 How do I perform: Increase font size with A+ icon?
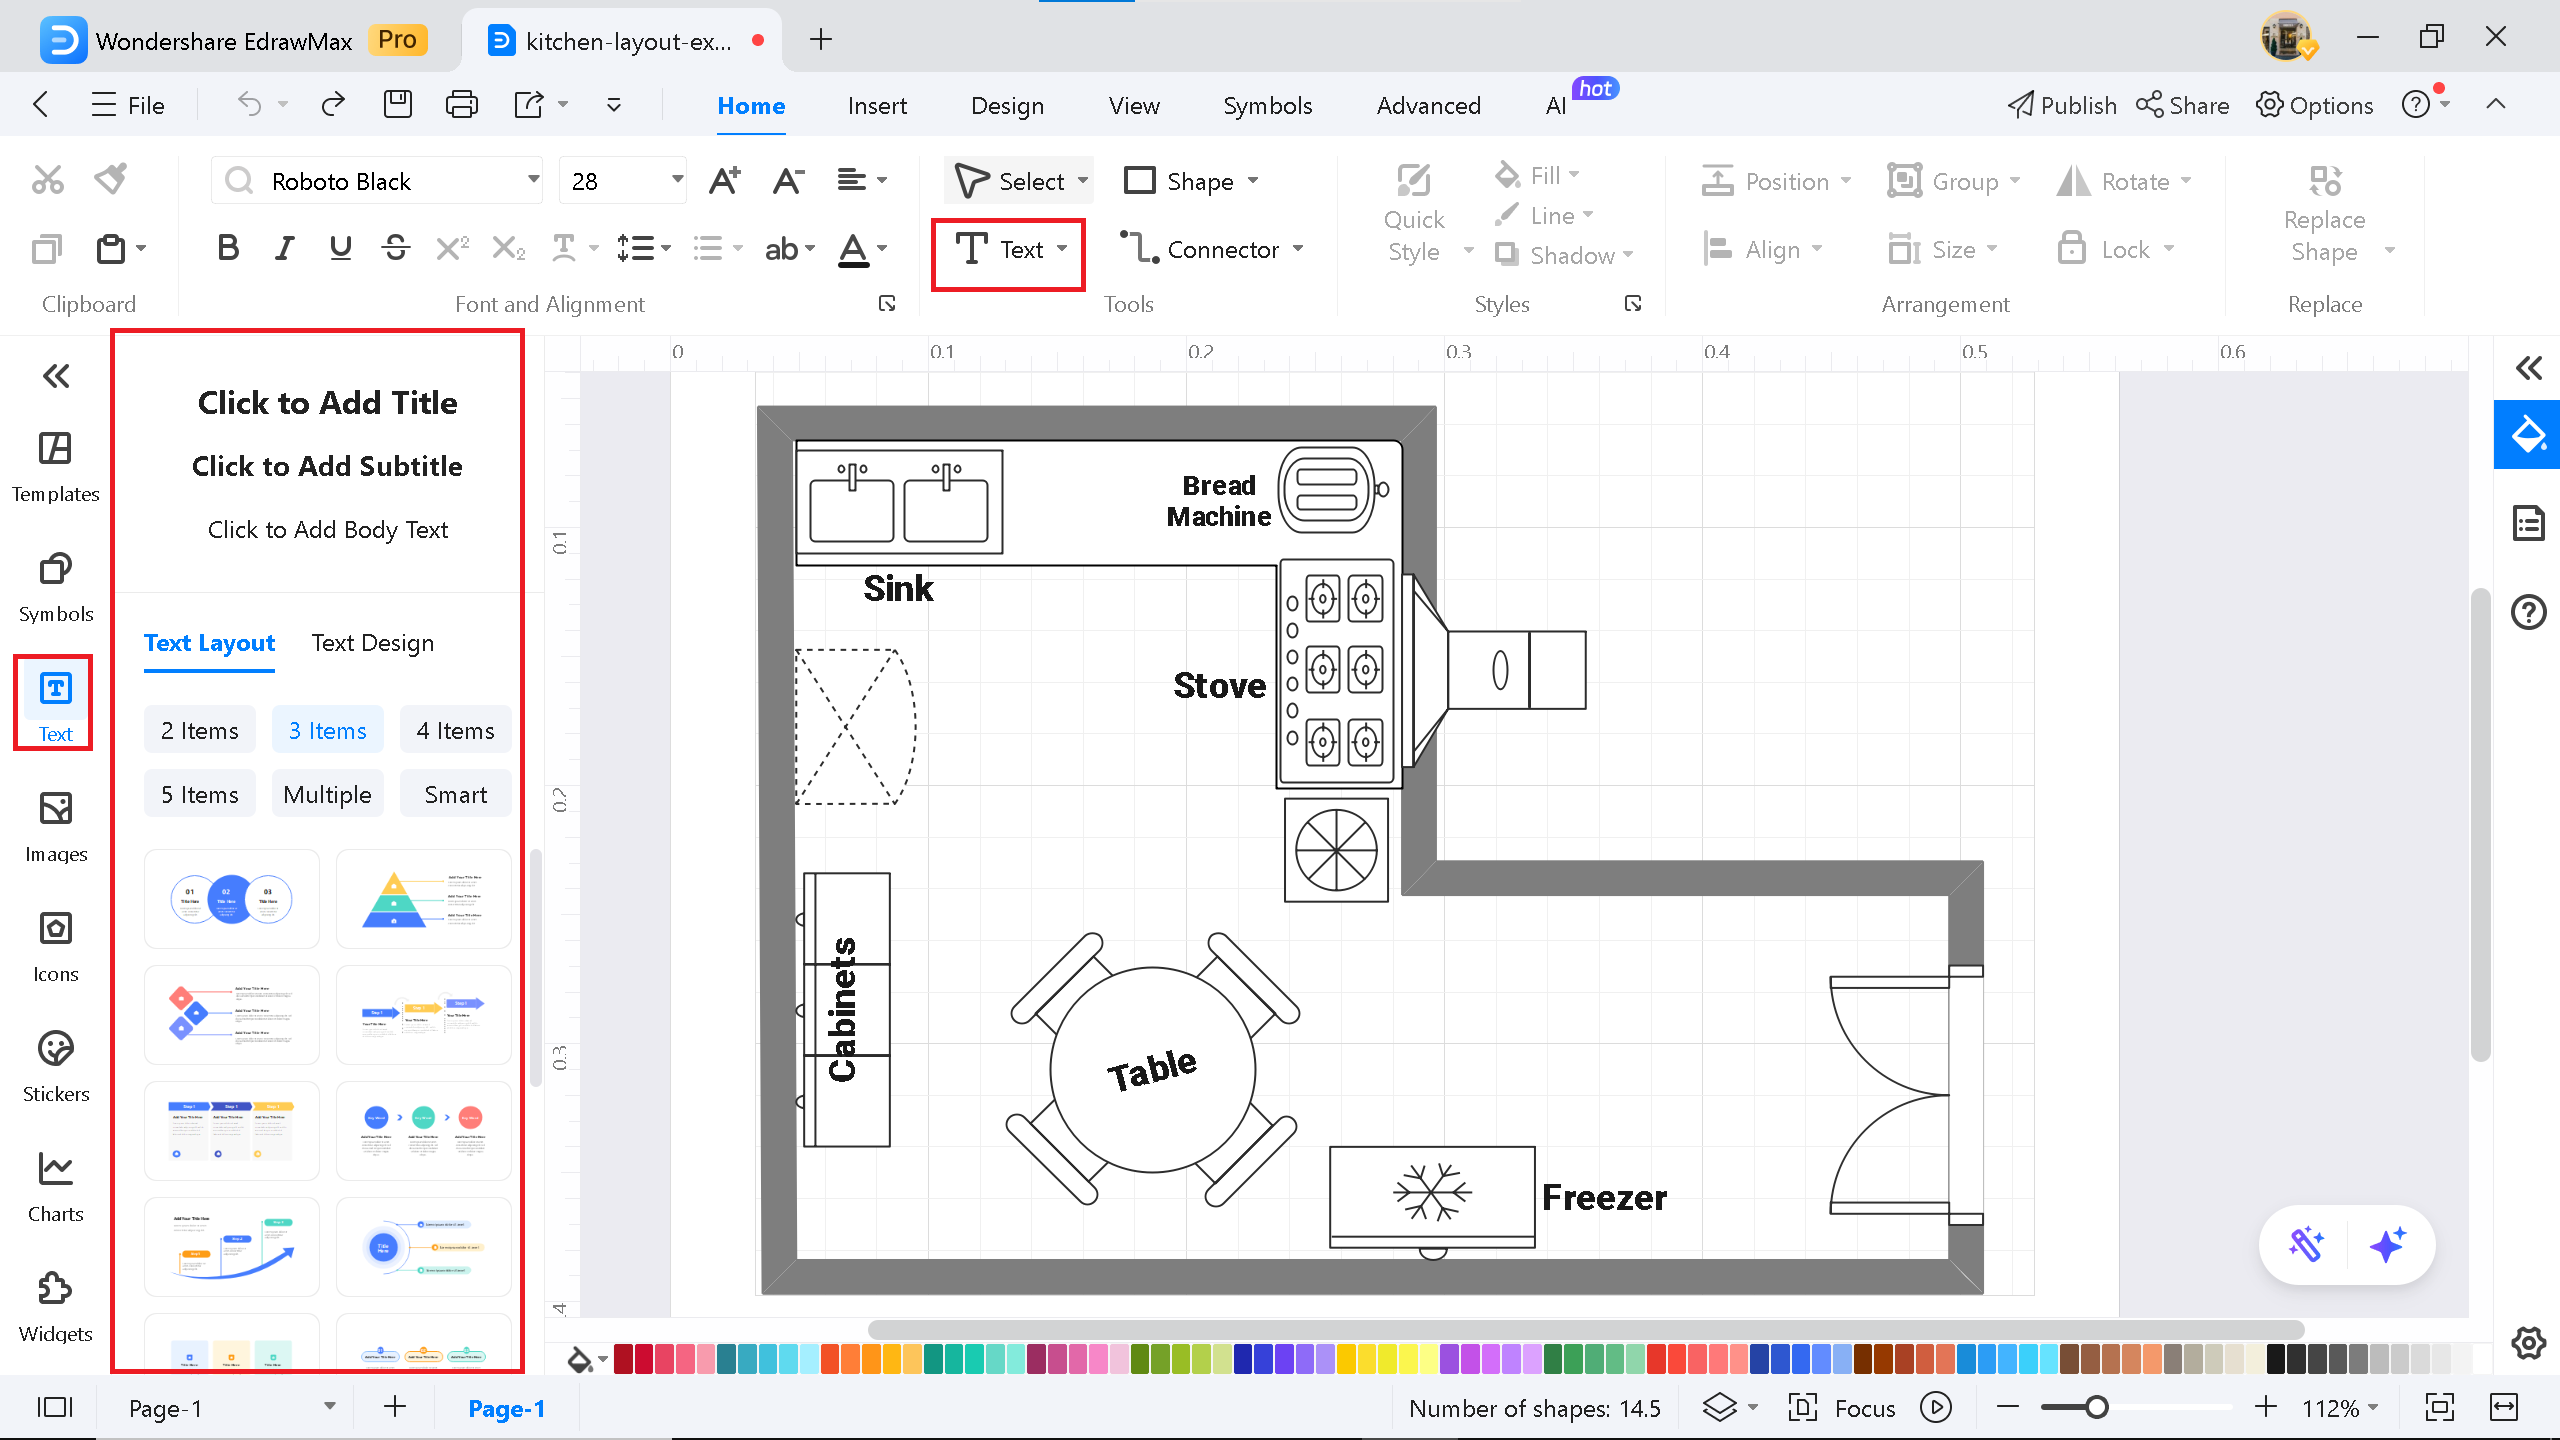click(724, 181)
